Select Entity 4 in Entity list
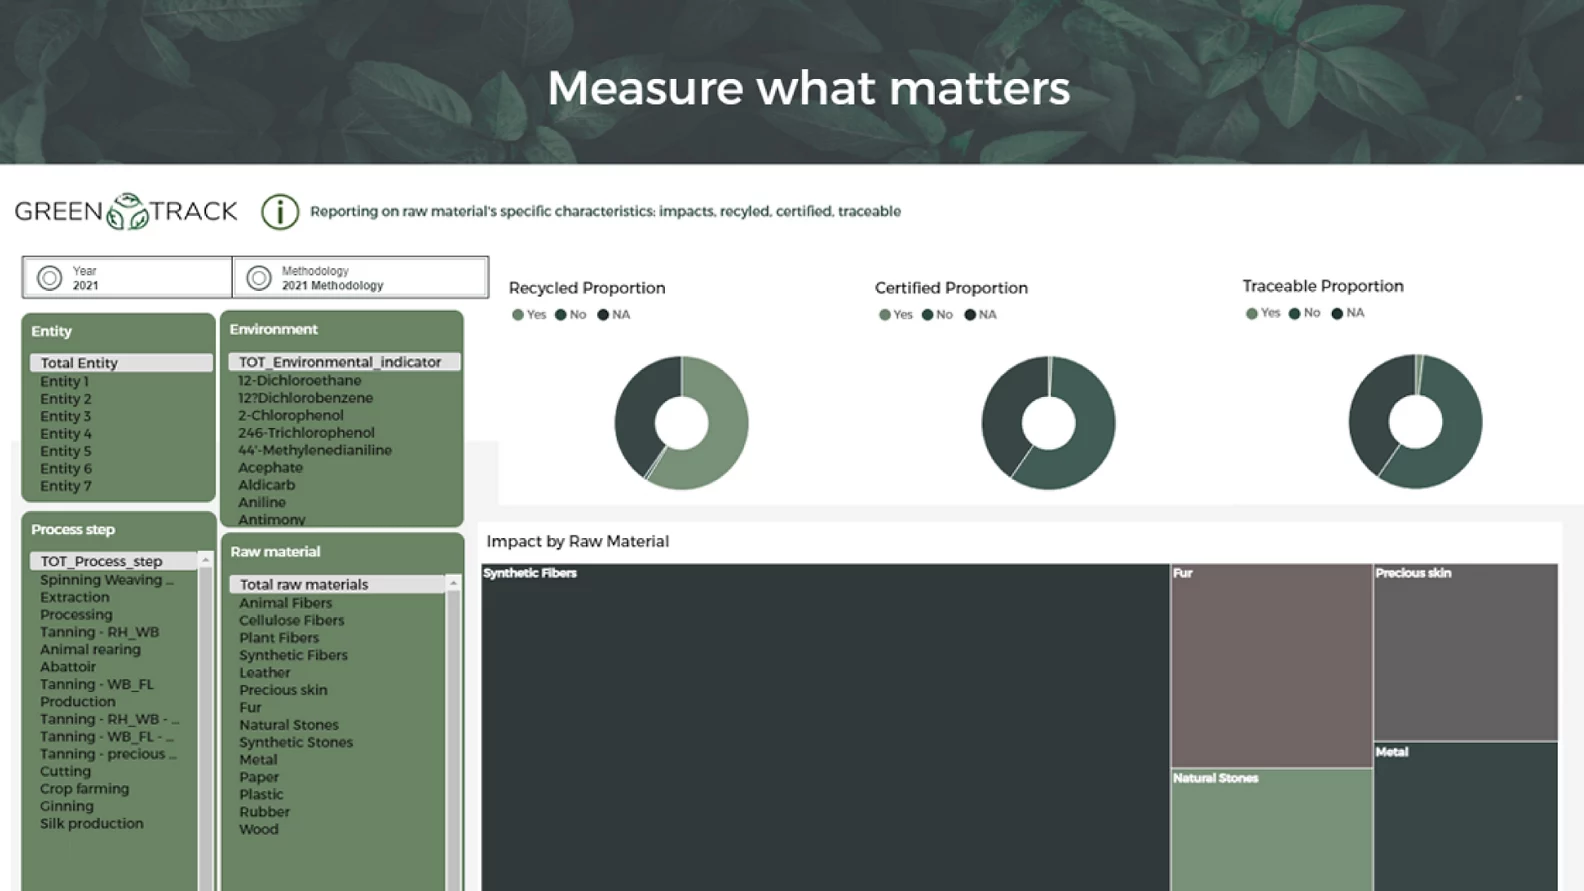This screenshot has width=1584, height=891. coord(66,434)
